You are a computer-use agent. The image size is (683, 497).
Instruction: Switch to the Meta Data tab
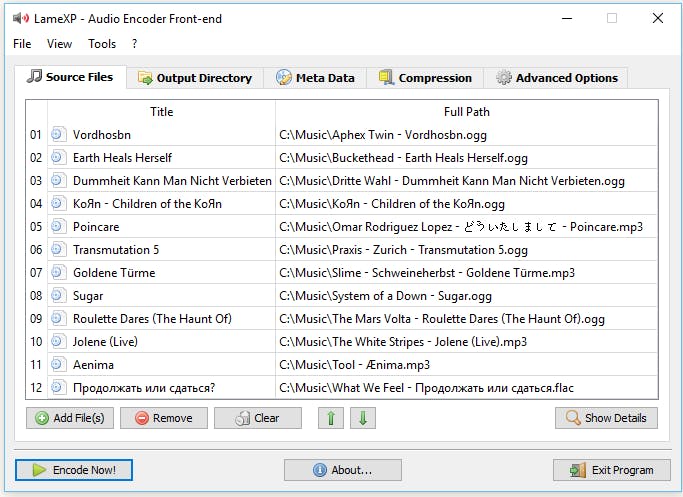315,78
